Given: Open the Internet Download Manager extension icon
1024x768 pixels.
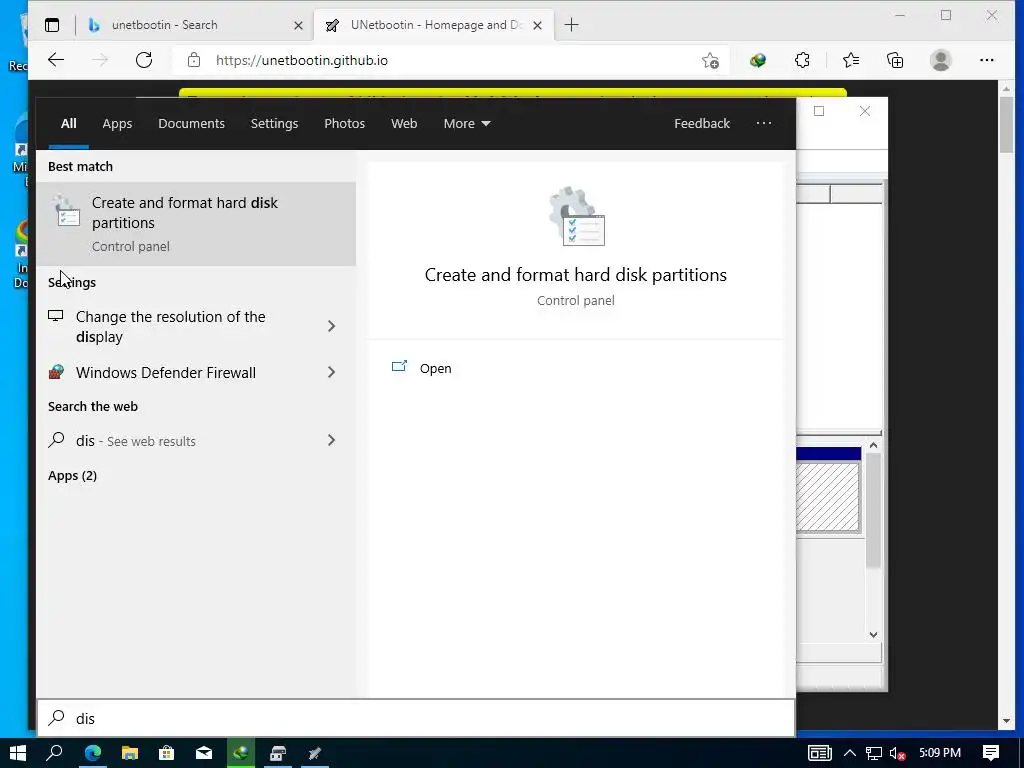Looking at the screenshot, I should click(x=758, y=60).
